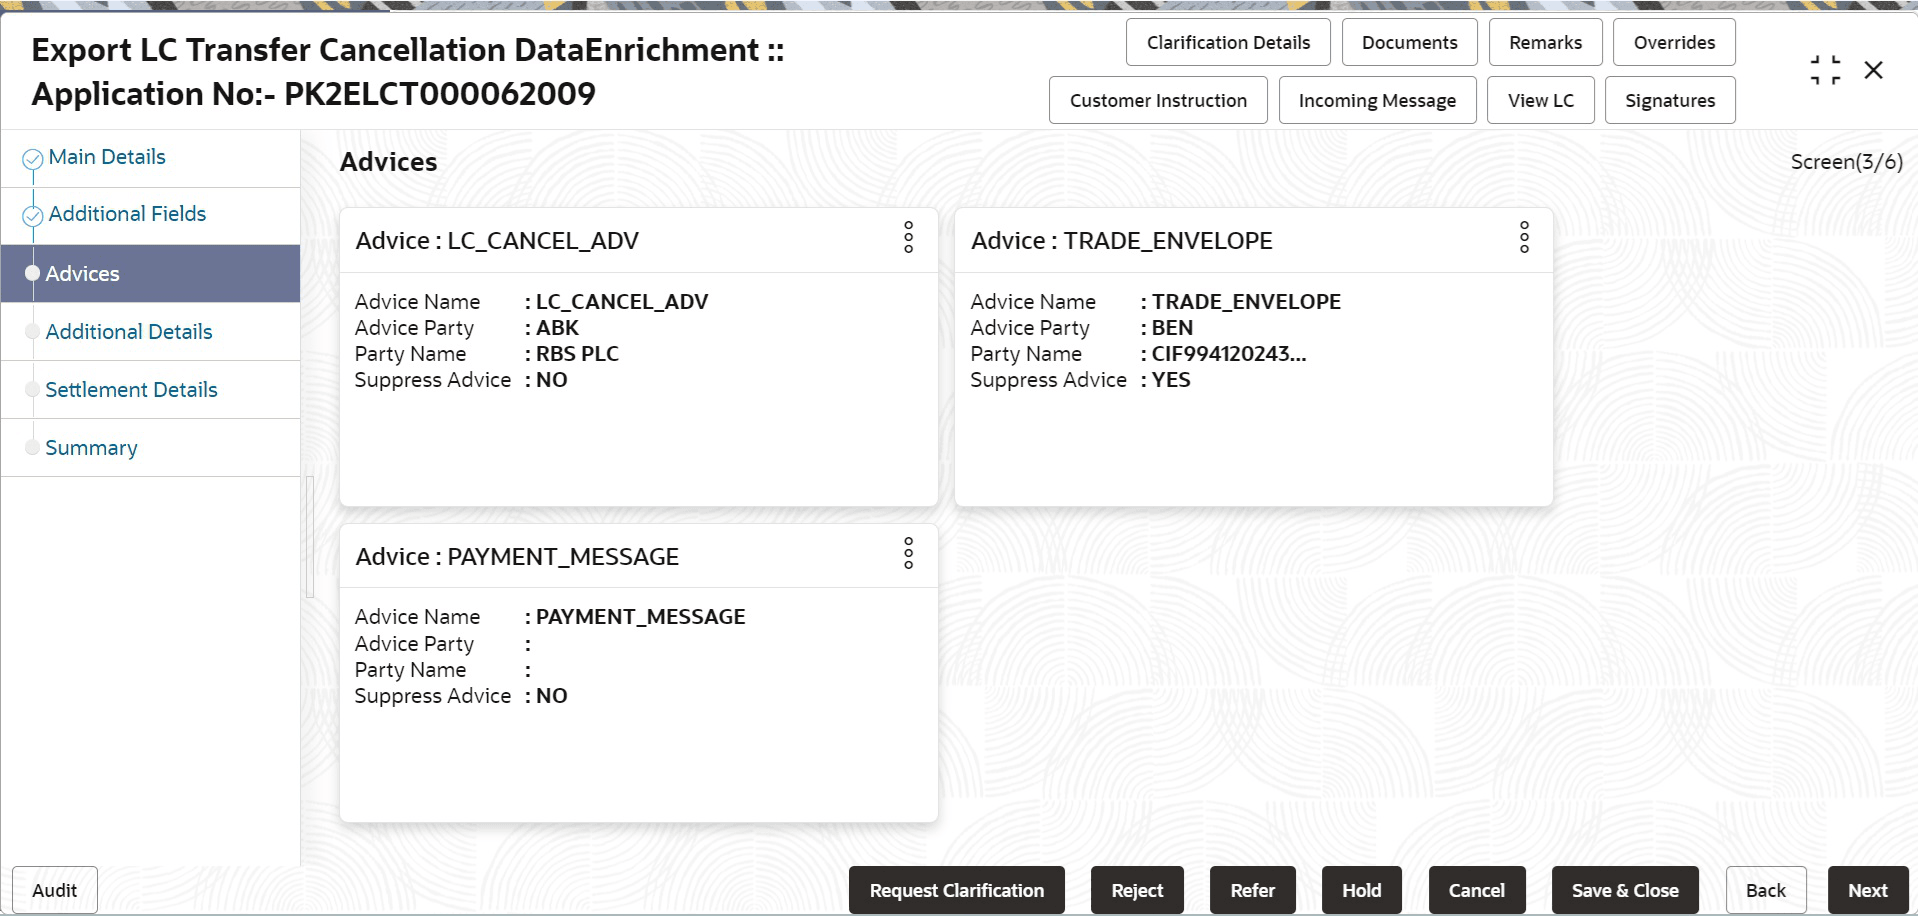Open Summary step

[91, 448]
